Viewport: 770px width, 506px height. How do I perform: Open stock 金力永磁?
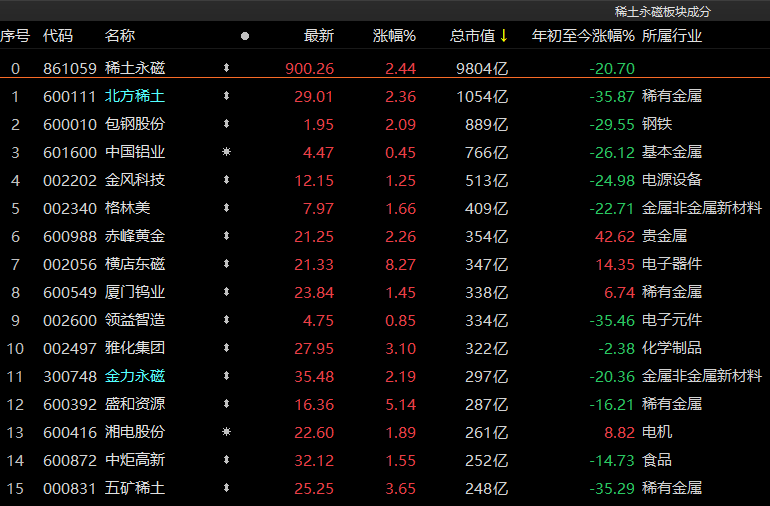click(135, 376)
